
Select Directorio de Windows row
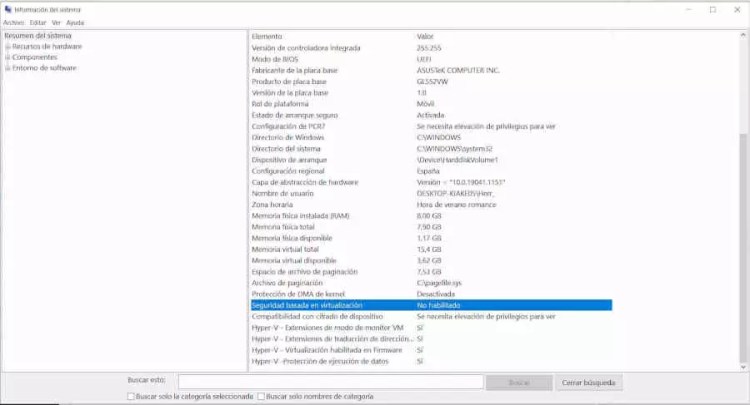tap(431, 137)
